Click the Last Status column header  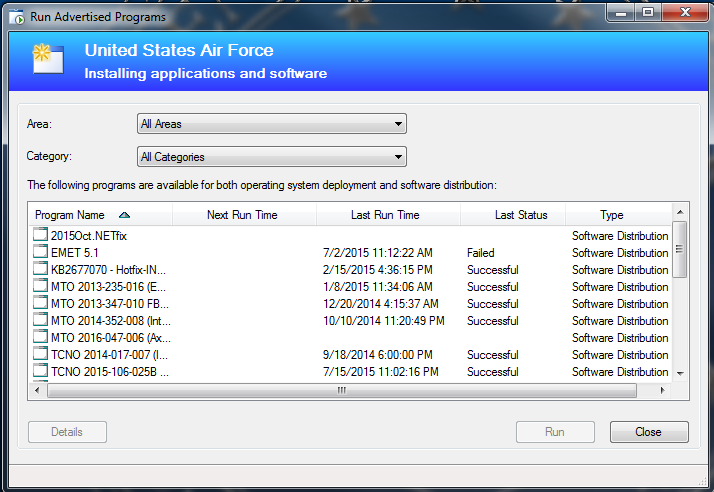(520, 215)
